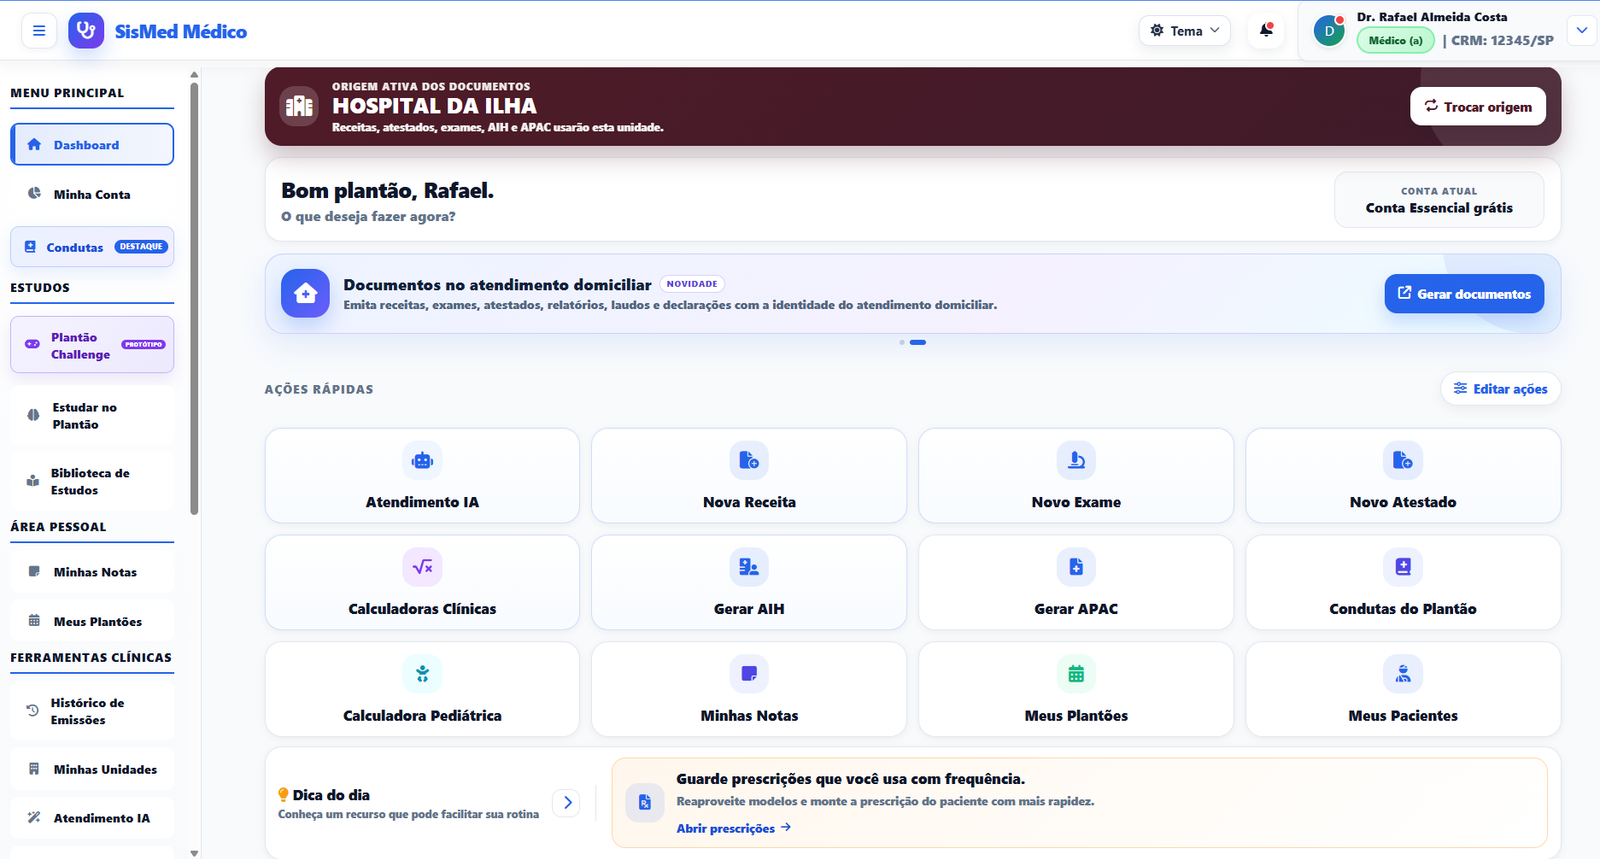
Task: Click the document icon above Nova Receita
Action: 749,460
